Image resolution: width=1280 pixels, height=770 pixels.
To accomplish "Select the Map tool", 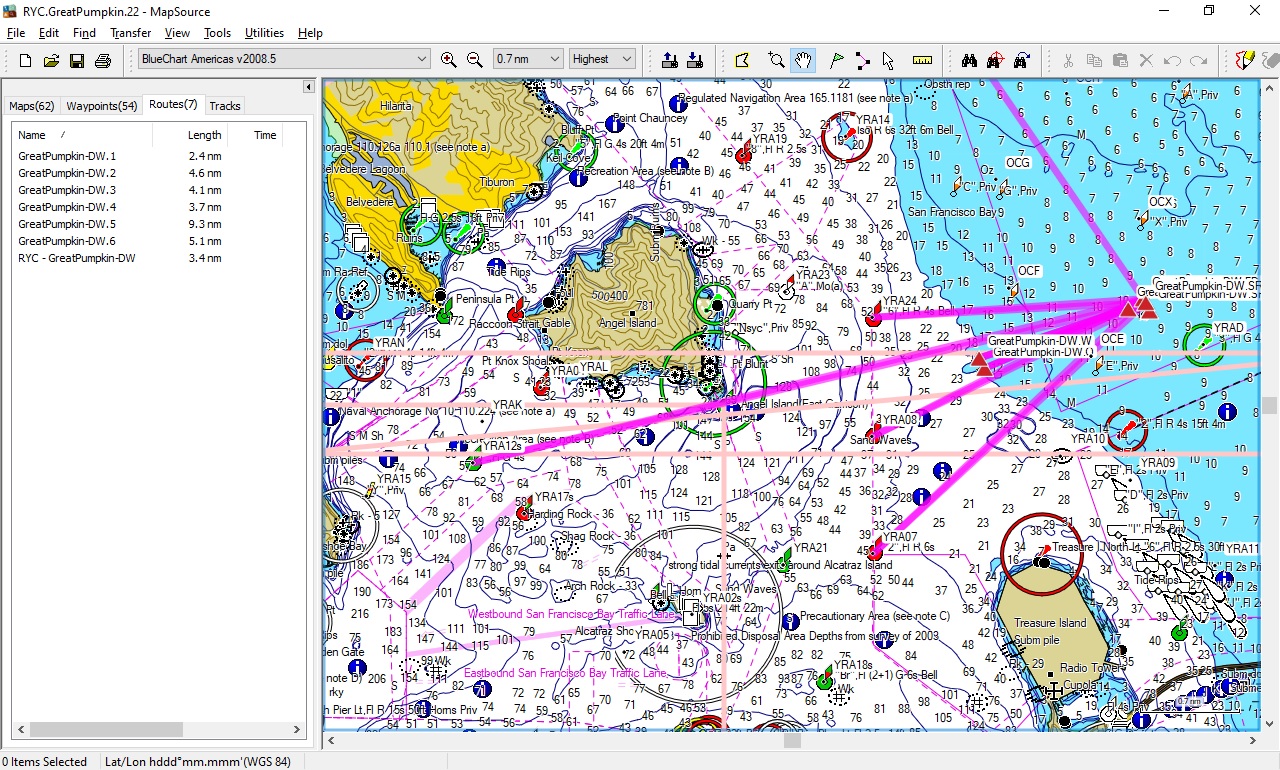I will pos(742,60).
